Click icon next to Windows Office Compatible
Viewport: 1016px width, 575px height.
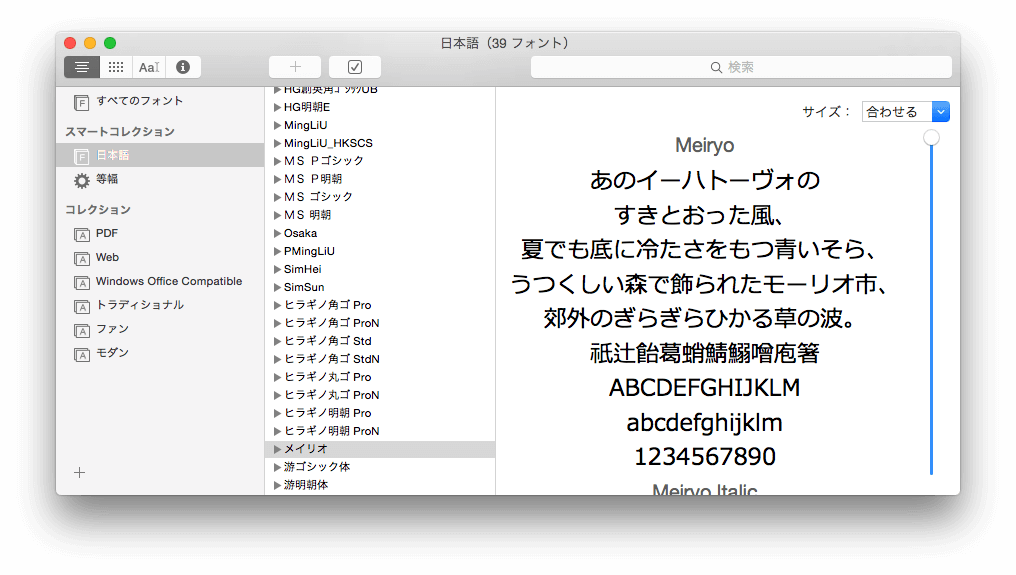click(x=82, y=283)
